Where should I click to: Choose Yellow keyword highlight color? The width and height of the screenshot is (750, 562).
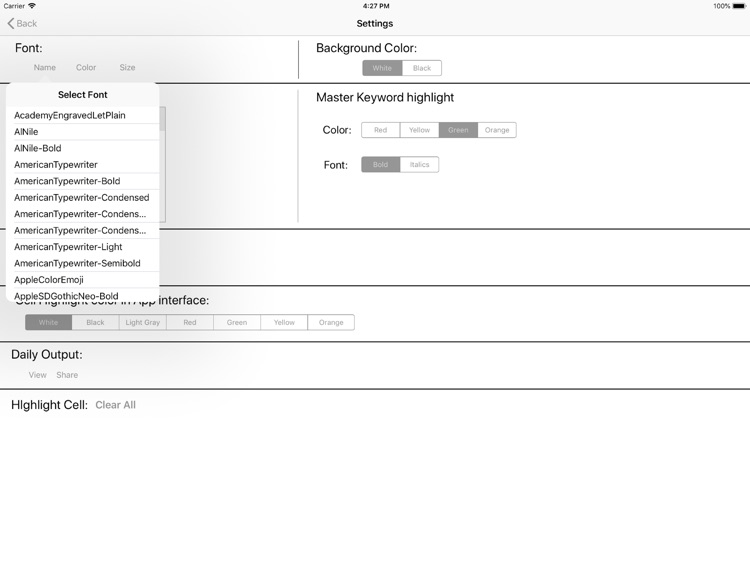click(419, 130)
